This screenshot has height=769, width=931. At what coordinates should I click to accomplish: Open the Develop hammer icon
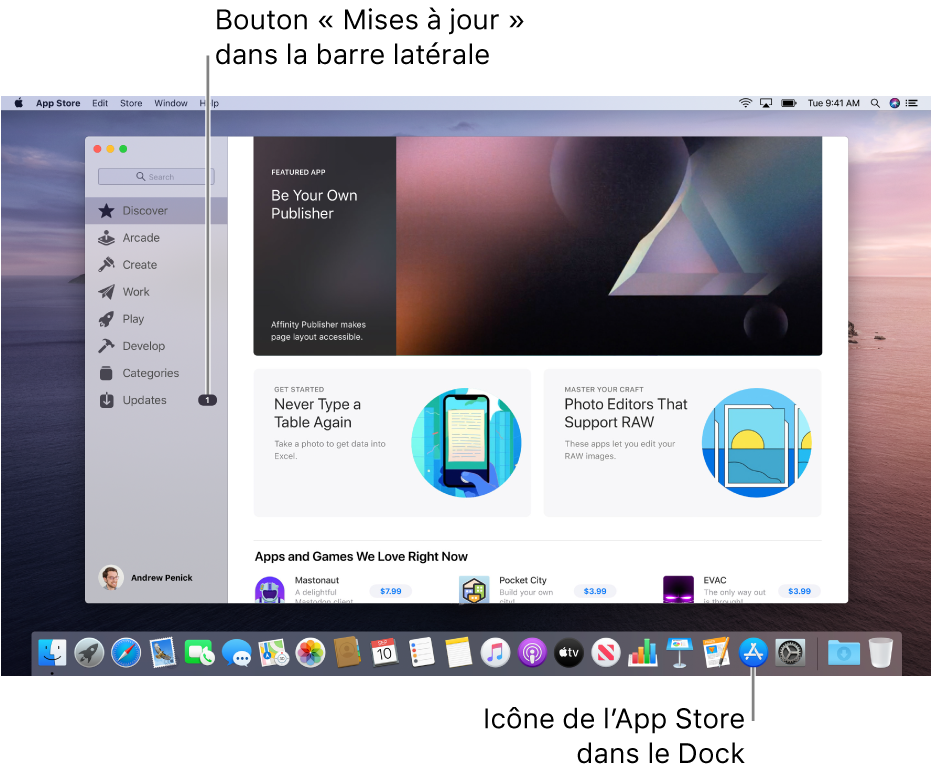point(106,346)
